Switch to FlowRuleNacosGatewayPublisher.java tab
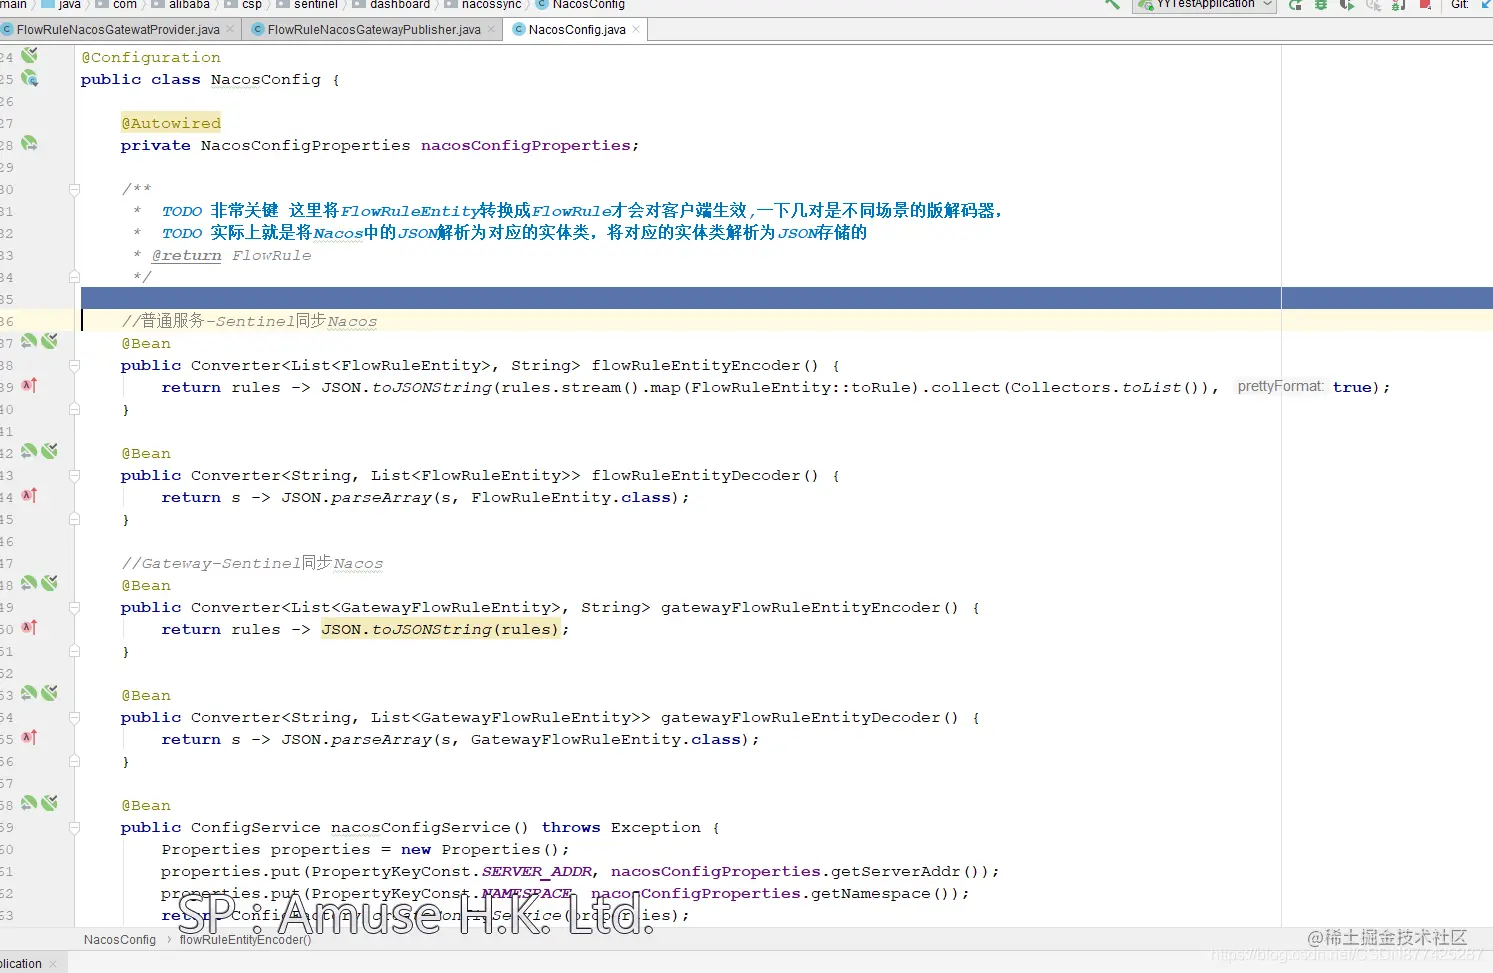Screen dimensions: 1493x973 (374, 30)
